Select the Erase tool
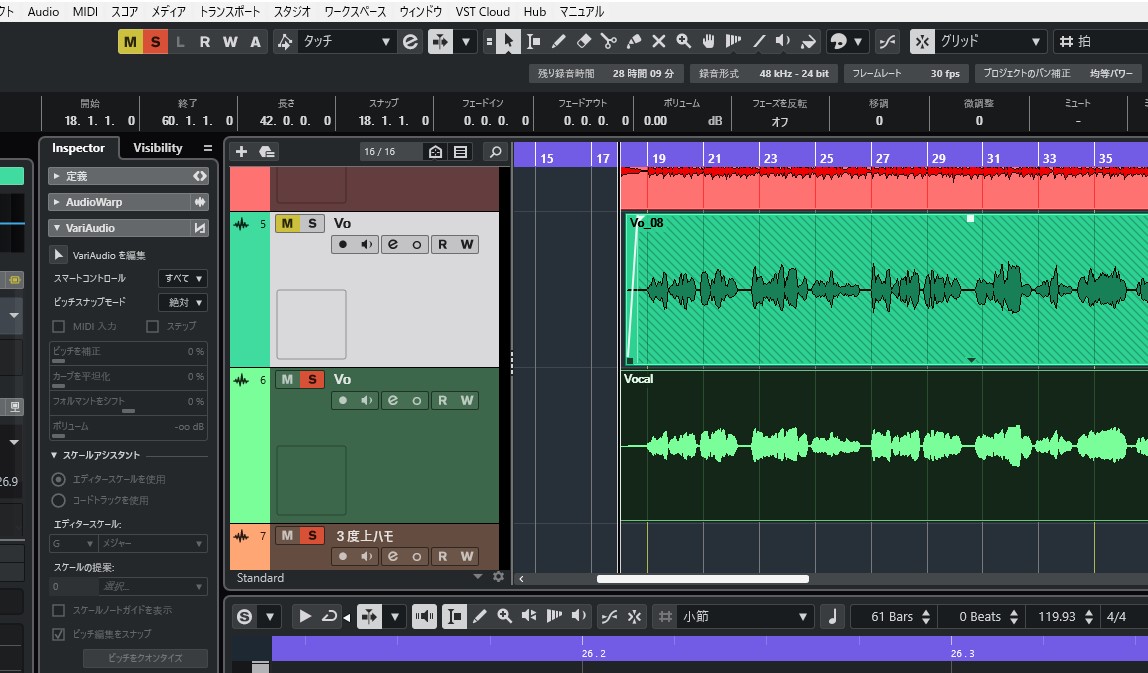Image resolution: width=1148 pixels, height=673 pixels. coord(584,42)
